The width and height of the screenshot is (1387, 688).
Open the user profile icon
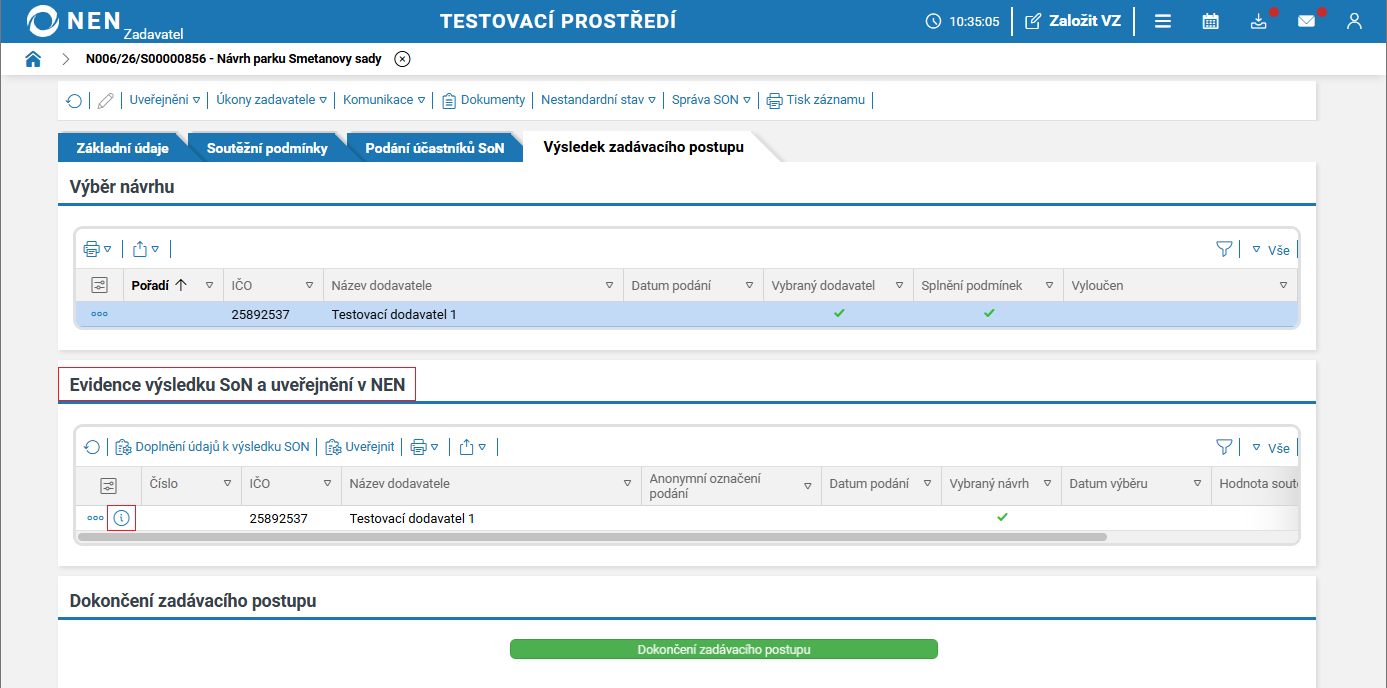click(x=1354, y=21)
